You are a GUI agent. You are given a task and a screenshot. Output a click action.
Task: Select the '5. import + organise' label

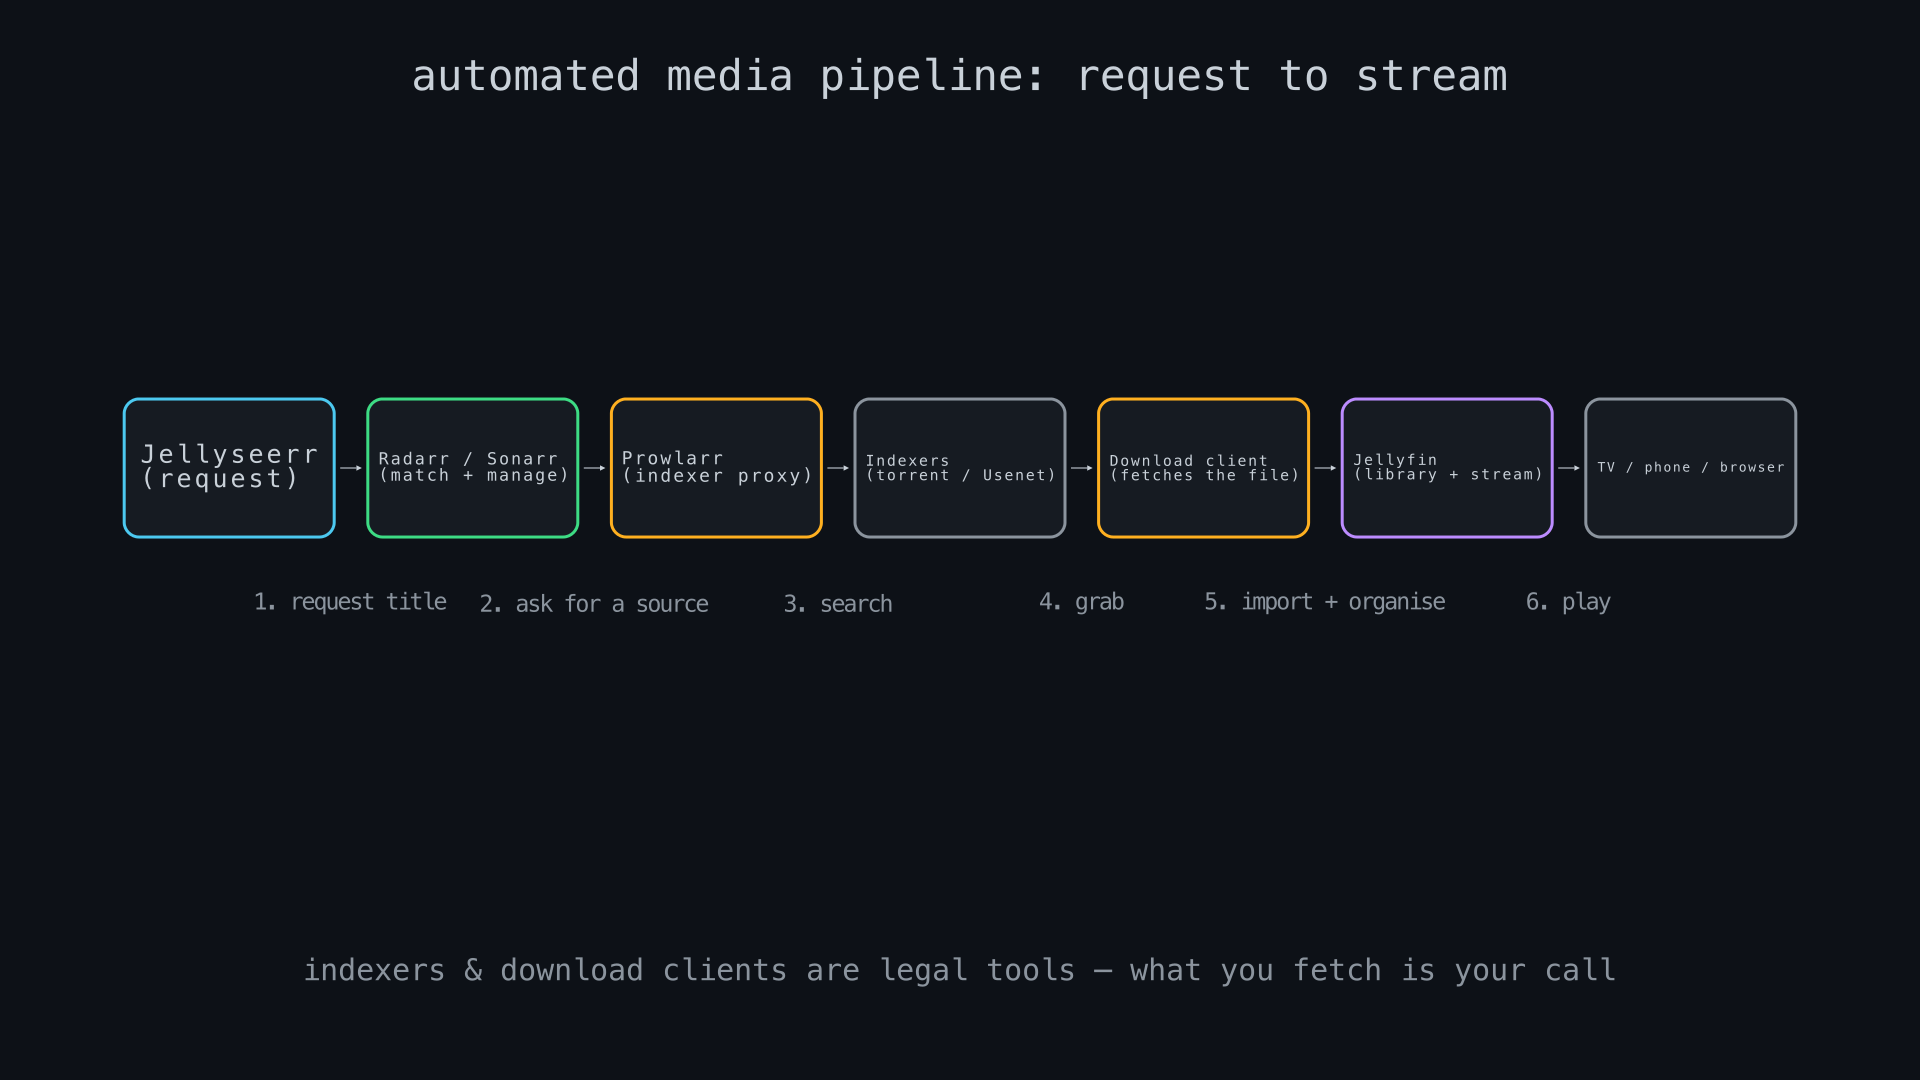(1325, 602)
